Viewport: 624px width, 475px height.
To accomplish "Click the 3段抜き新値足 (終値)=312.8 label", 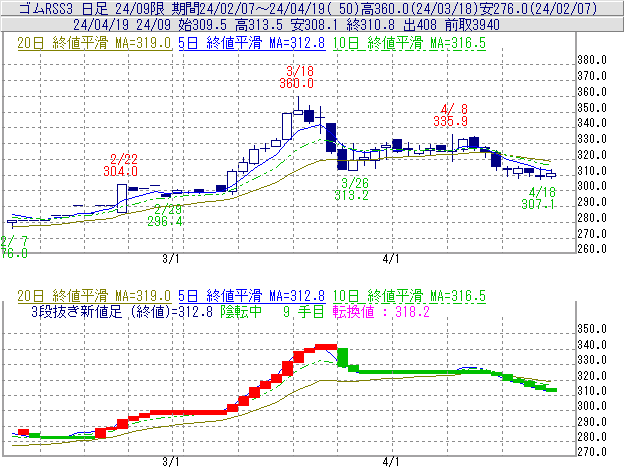I will tap(122, 311).
